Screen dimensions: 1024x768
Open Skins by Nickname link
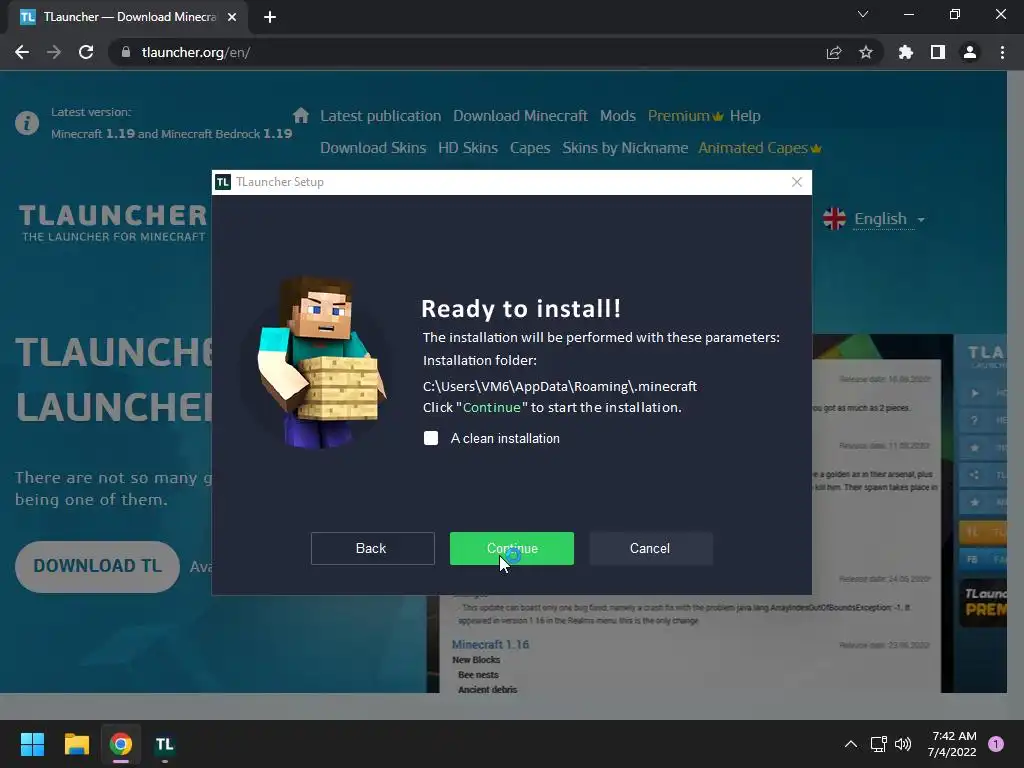pyautogui.click(x=625, y=148)
